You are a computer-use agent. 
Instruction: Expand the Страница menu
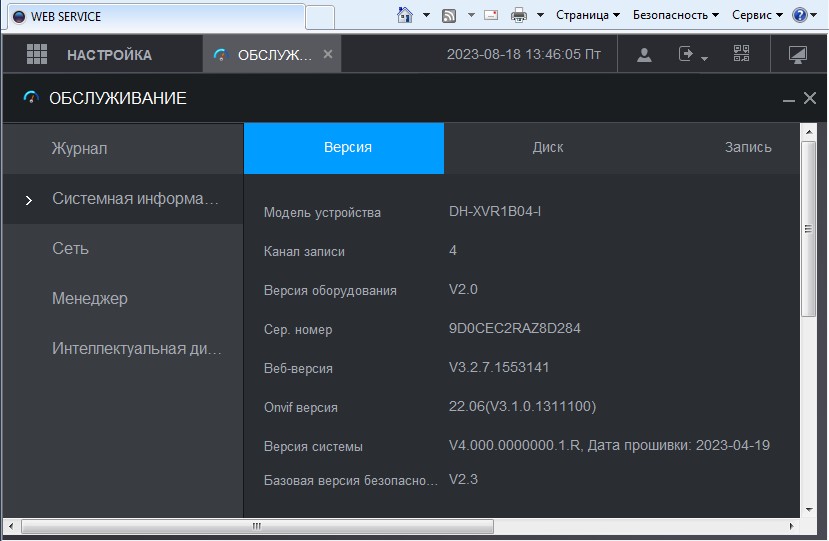point(587,15)
